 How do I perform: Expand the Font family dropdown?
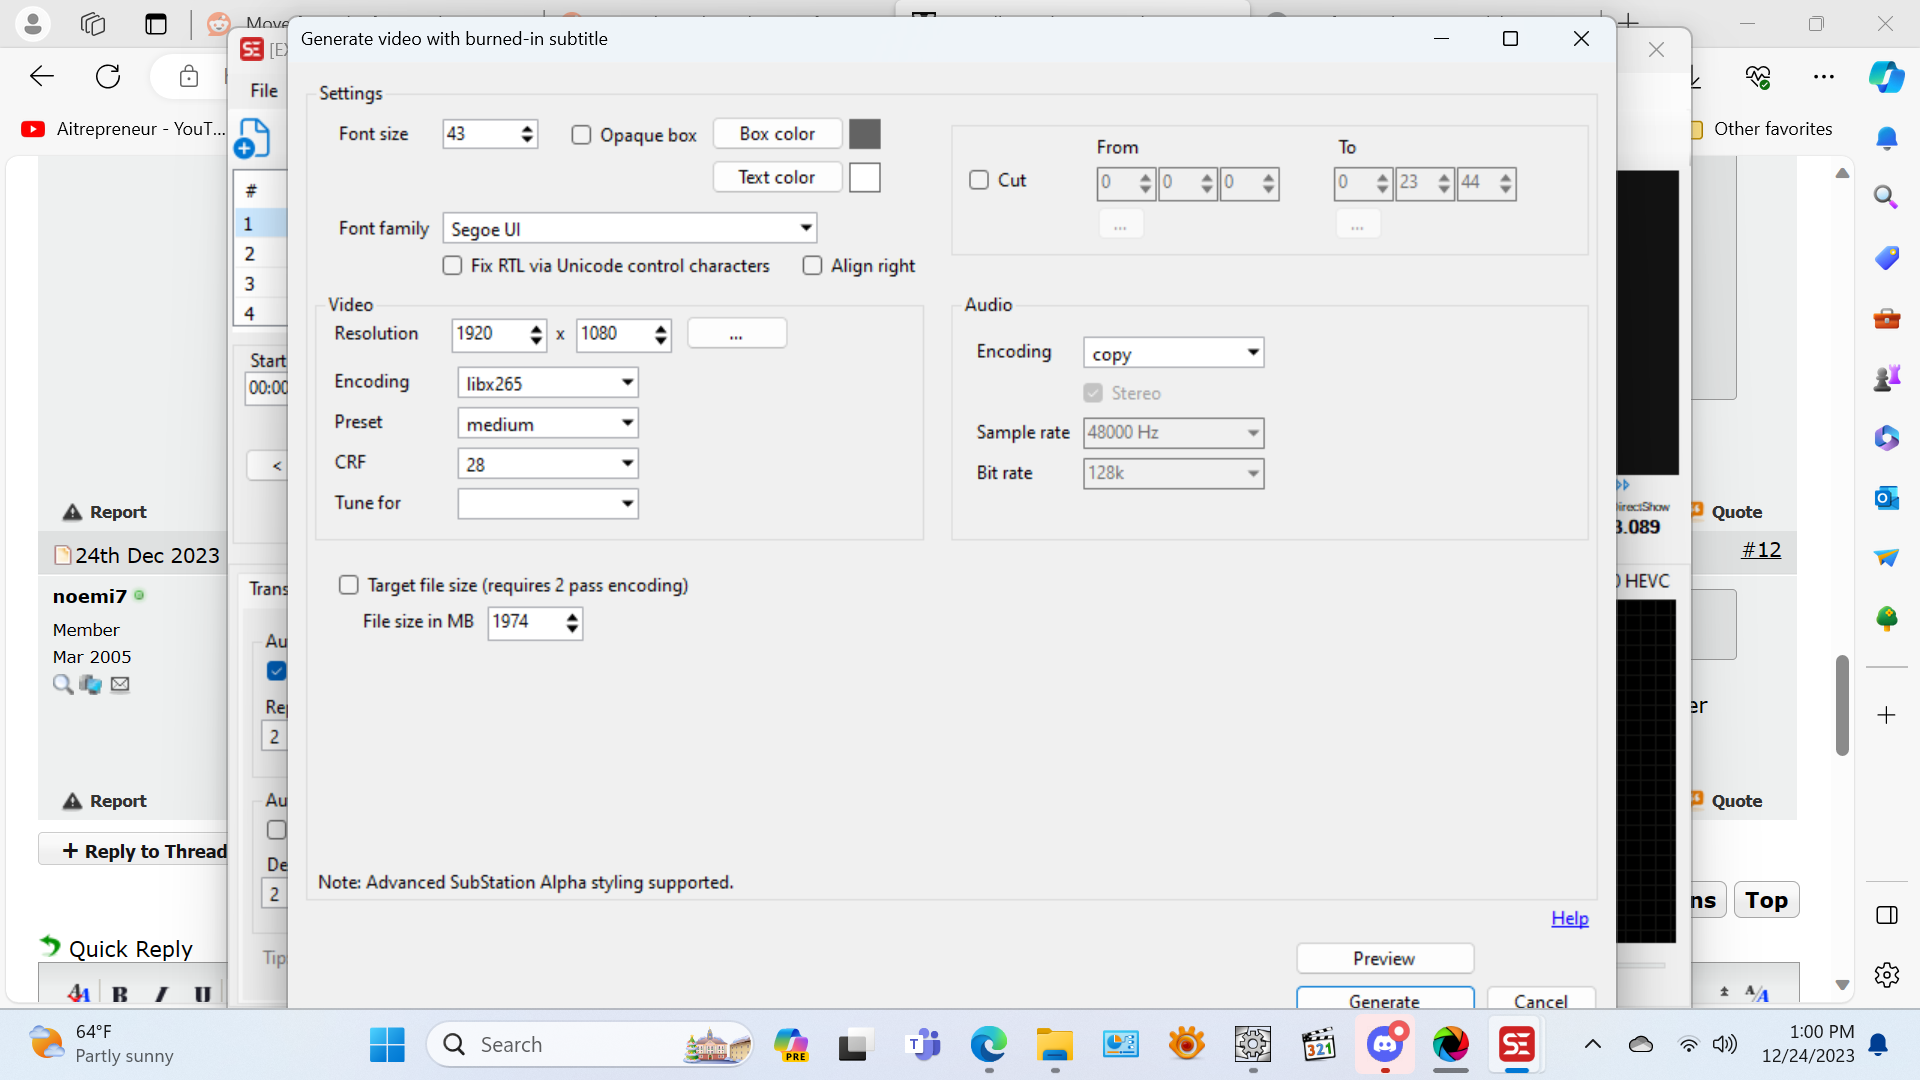[x=805, y=228]
